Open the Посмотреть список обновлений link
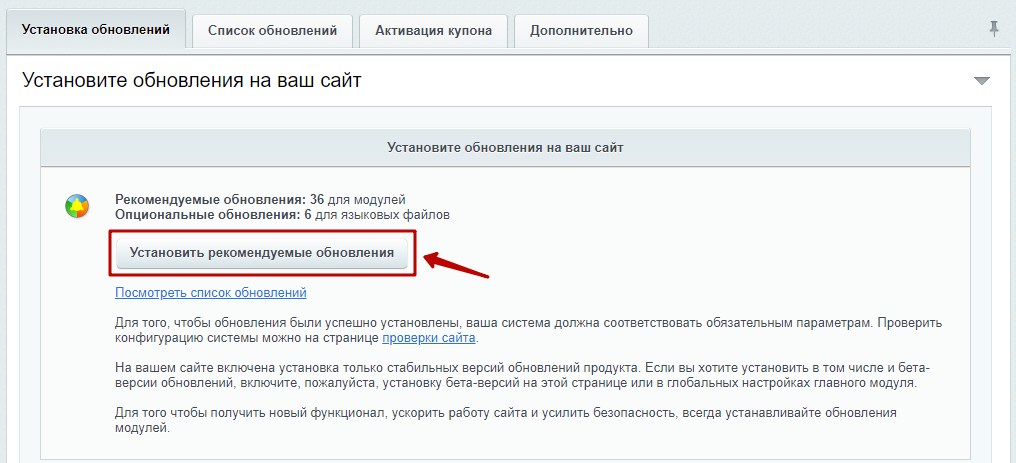Screen dimensions: 1016x463 (x=210, y=293)
